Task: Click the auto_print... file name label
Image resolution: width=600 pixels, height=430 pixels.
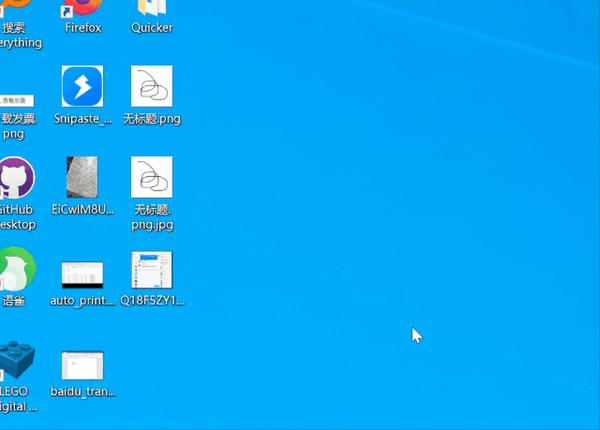Action: coord(83,300)
